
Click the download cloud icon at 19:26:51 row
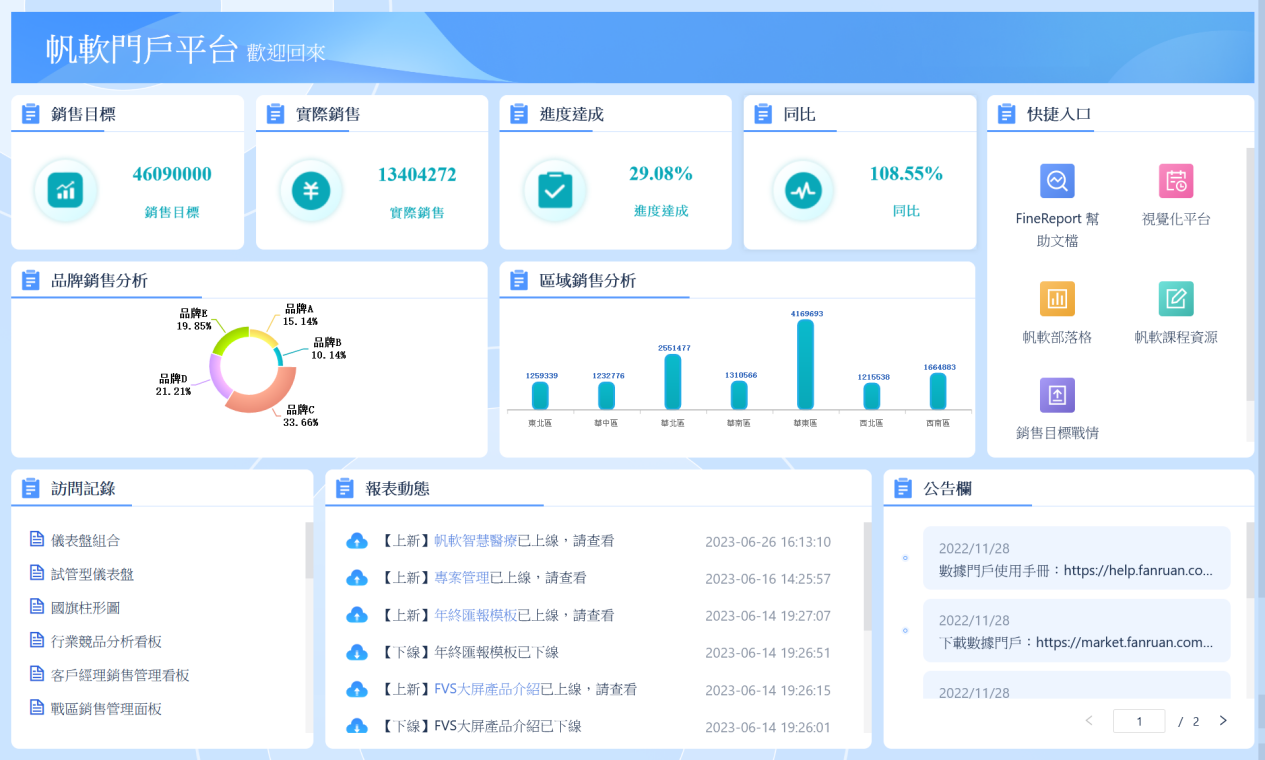click(356, 652)
